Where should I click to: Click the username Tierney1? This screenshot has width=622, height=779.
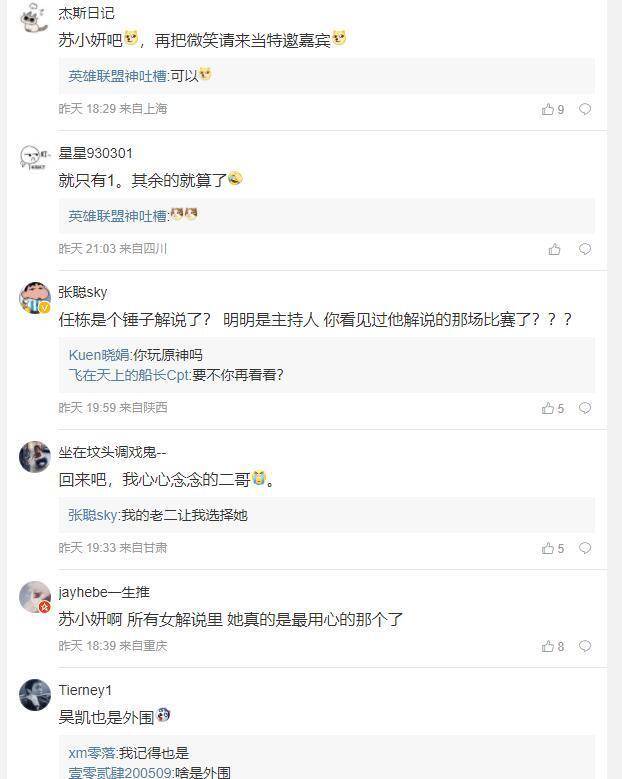[x=85, y=691]
